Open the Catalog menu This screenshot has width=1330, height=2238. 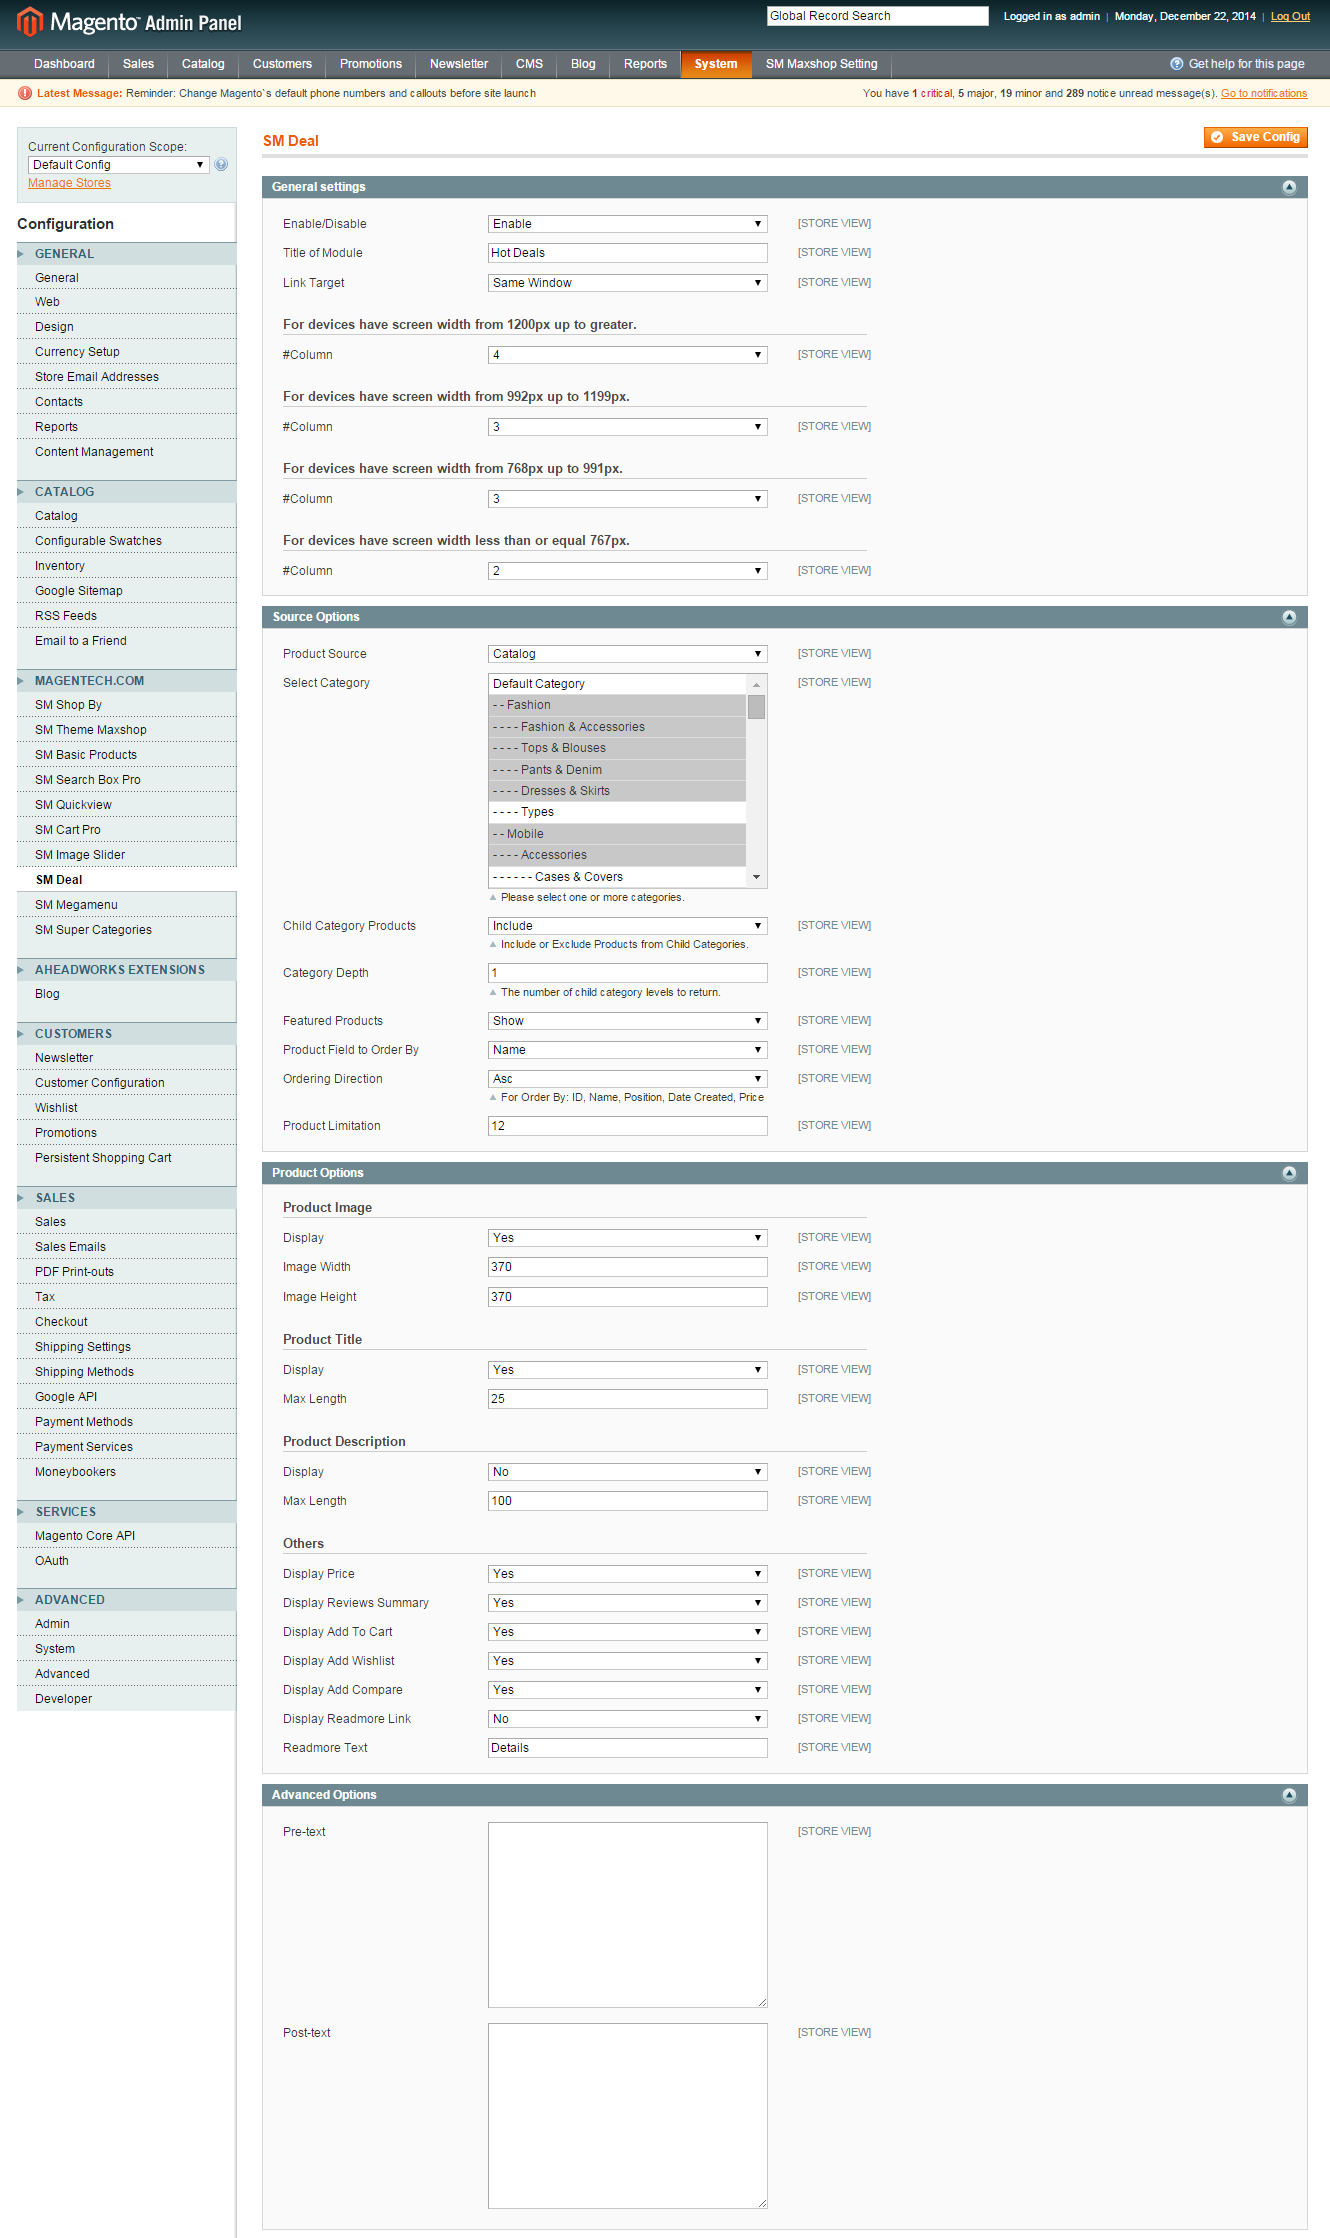tap(203, 64)
